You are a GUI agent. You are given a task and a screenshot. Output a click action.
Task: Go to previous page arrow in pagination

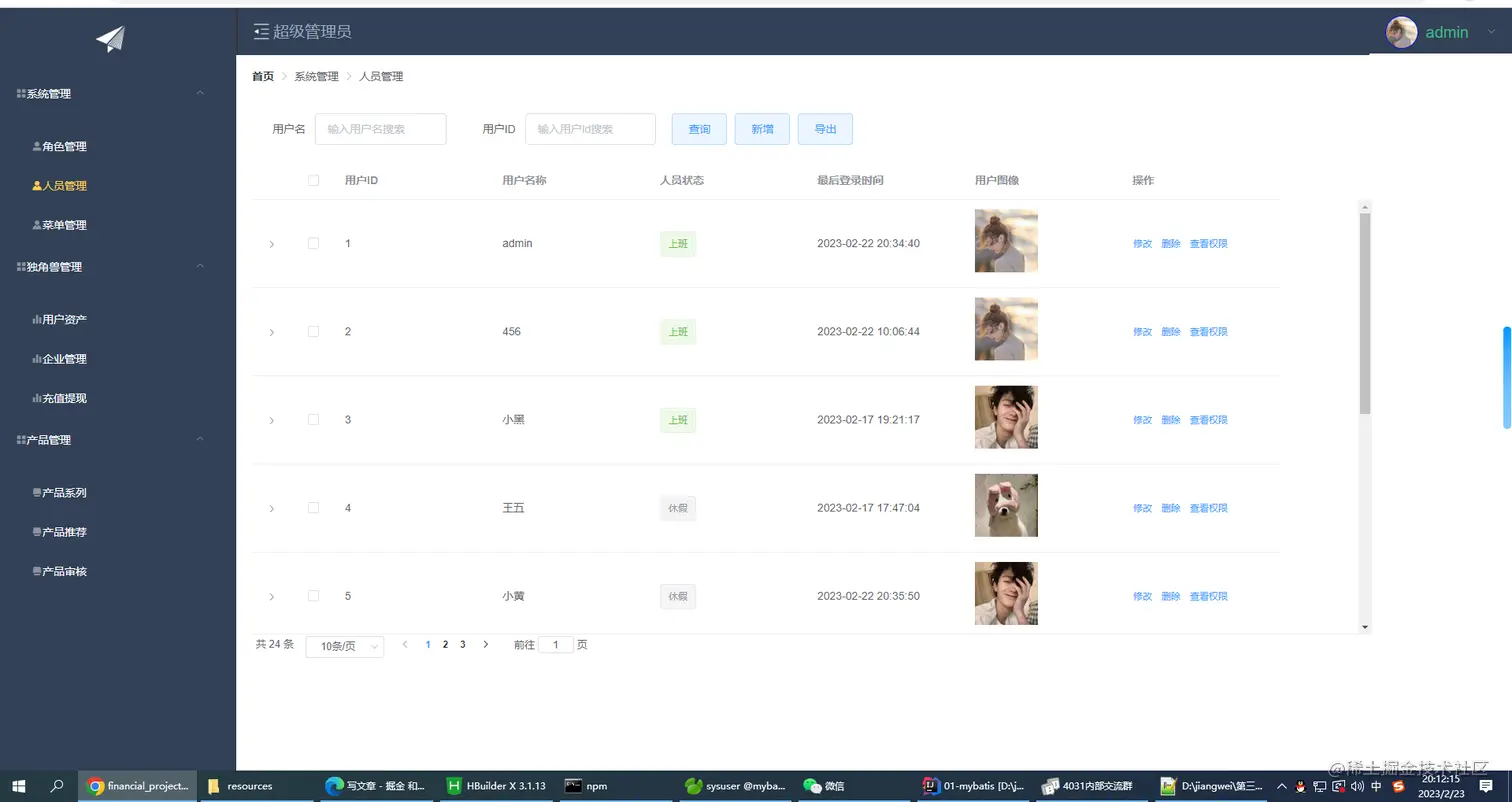click(x=405, y=645)
